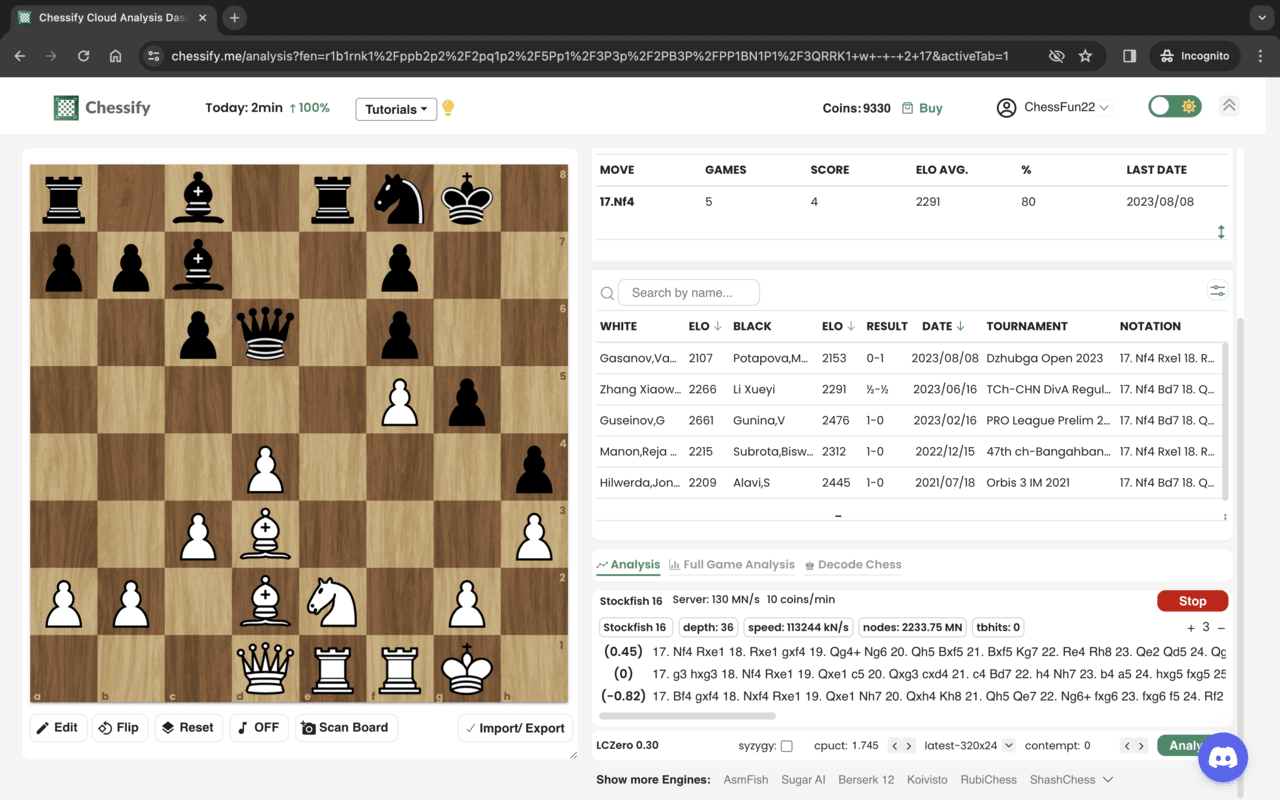Open a new browser tab

[234, 18]
